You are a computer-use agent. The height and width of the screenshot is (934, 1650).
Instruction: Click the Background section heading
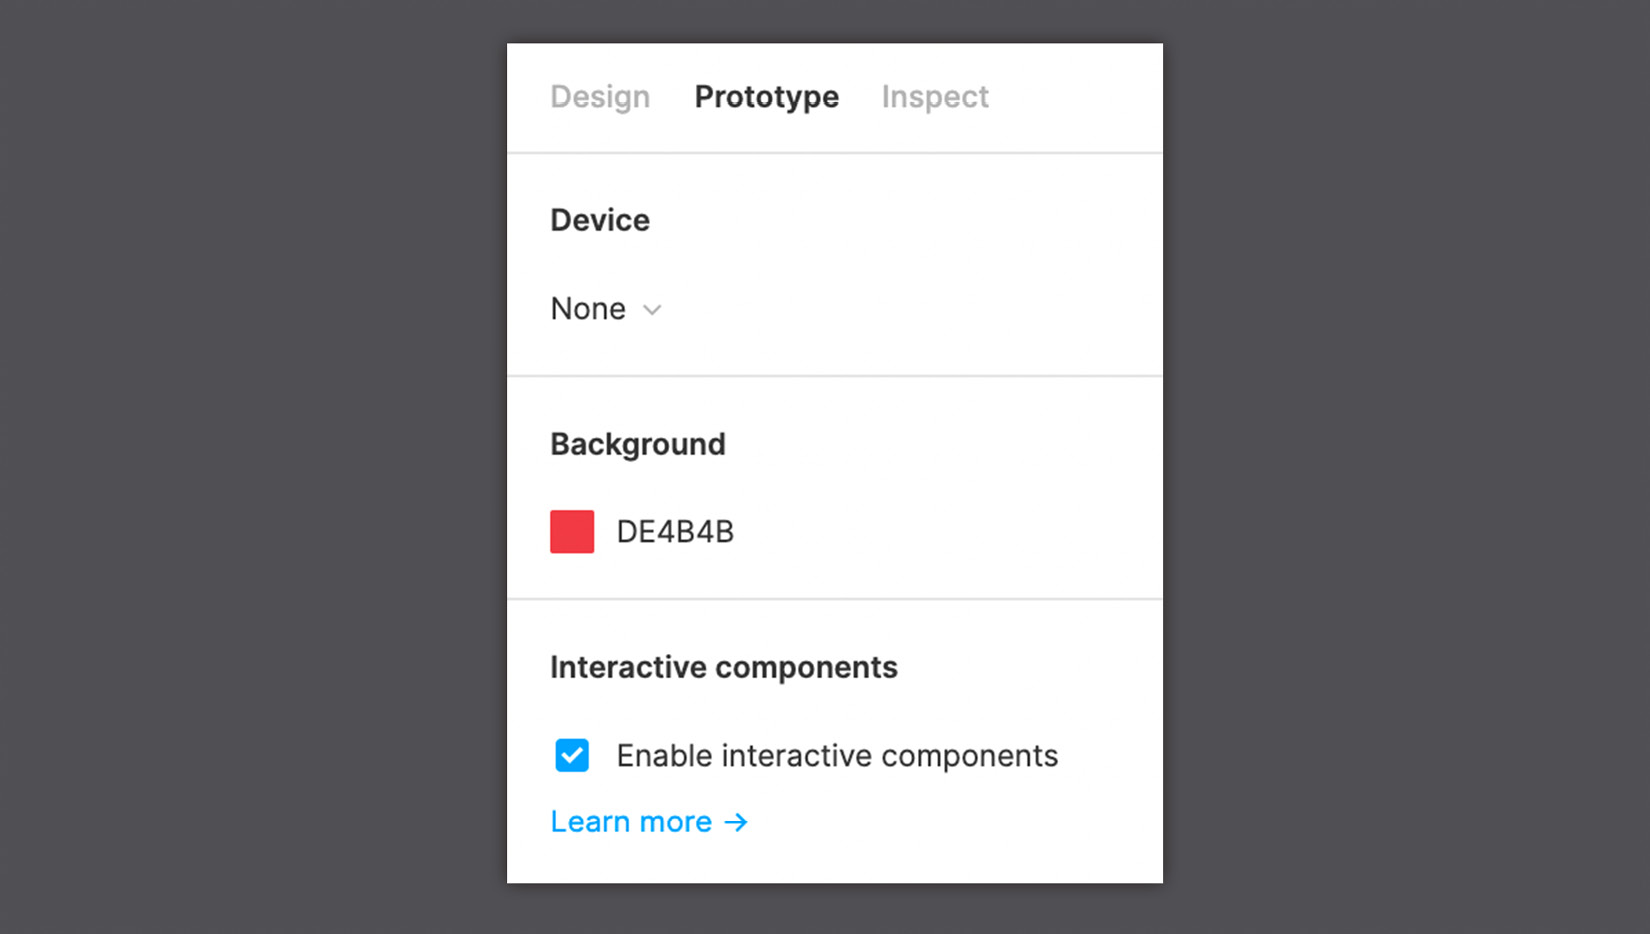(637, 444)
